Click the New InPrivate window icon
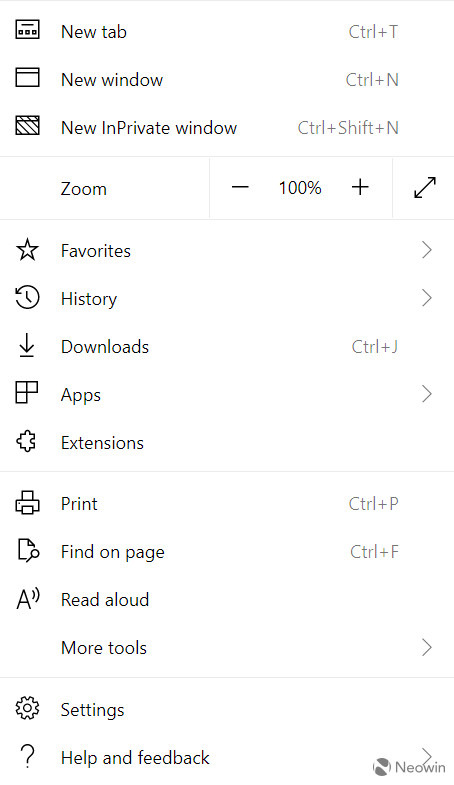 coord(27,126)
